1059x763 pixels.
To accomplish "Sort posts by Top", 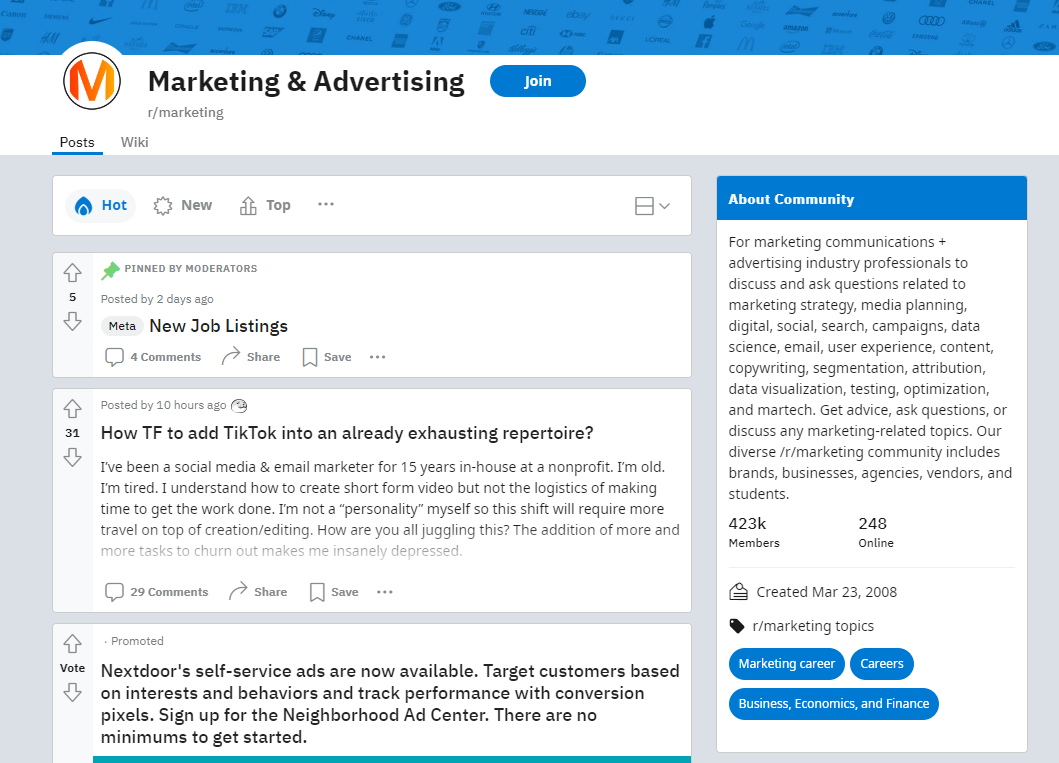I will click(x=264, y=204).
